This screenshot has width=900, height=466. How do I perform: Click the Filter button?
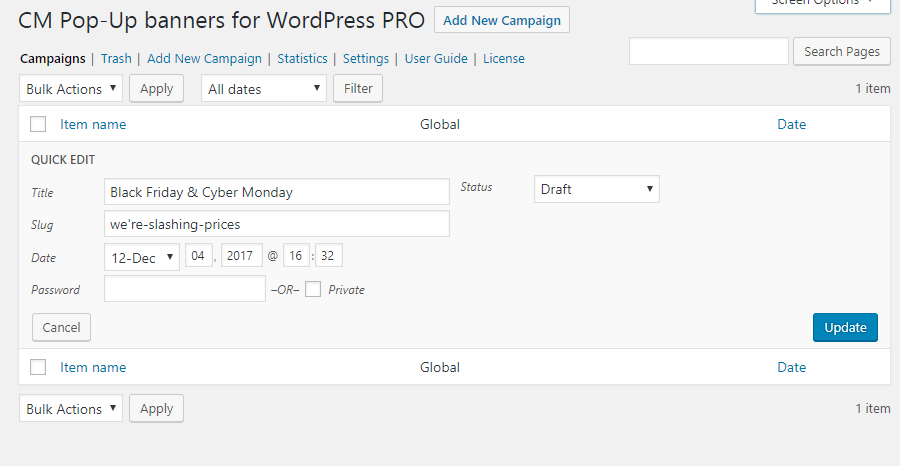[358, 89]
